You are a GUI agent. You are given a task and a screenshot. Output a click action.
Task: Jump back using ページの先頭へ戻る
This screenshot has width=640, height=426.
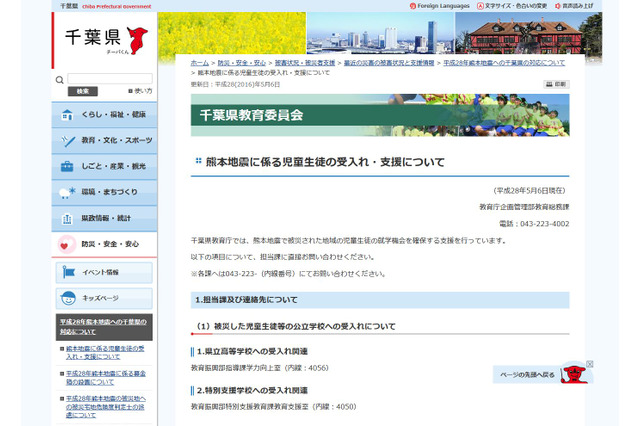[527, 374]
